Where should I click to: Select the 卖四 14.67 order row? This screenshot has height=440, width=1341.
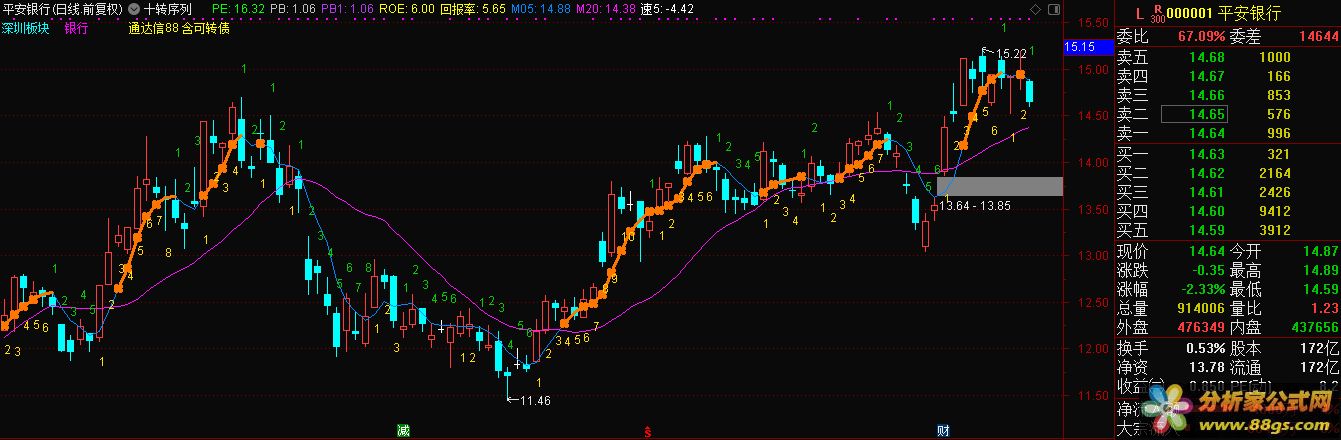tap(1227, 76)
